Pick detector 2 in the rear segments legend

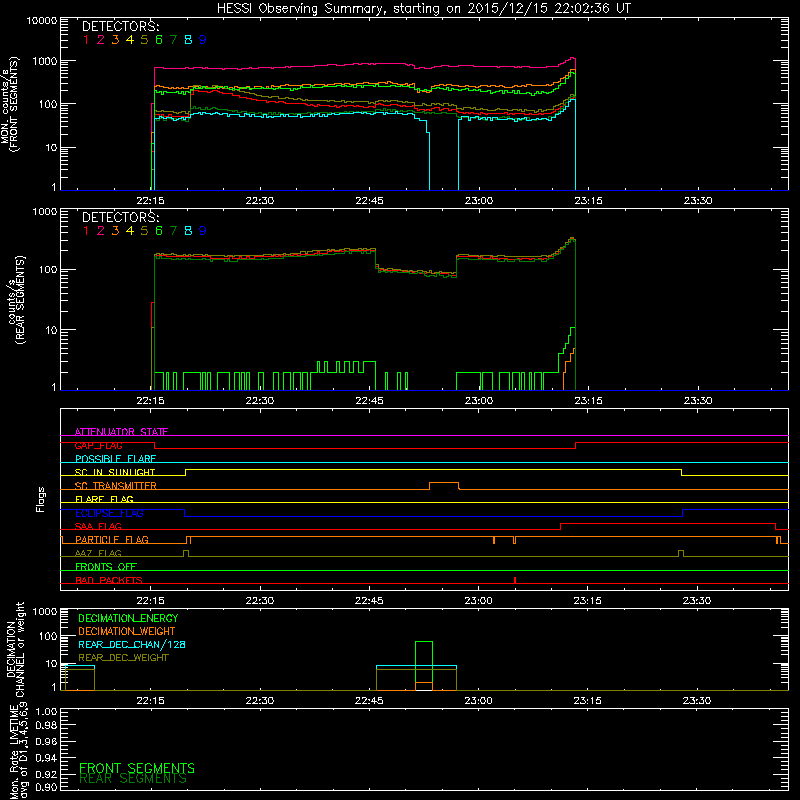(x=101, y=231)
